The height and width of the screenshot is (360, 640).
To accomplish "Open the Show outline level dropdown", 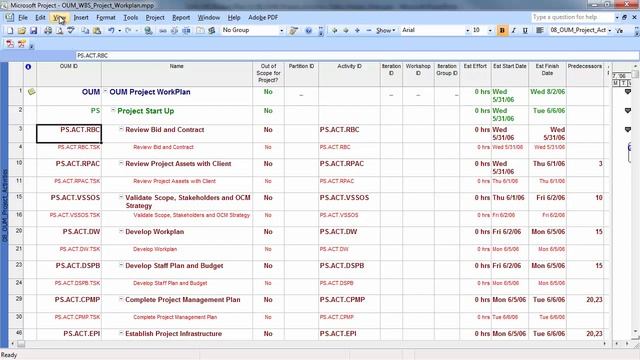I will coord(386,31).
